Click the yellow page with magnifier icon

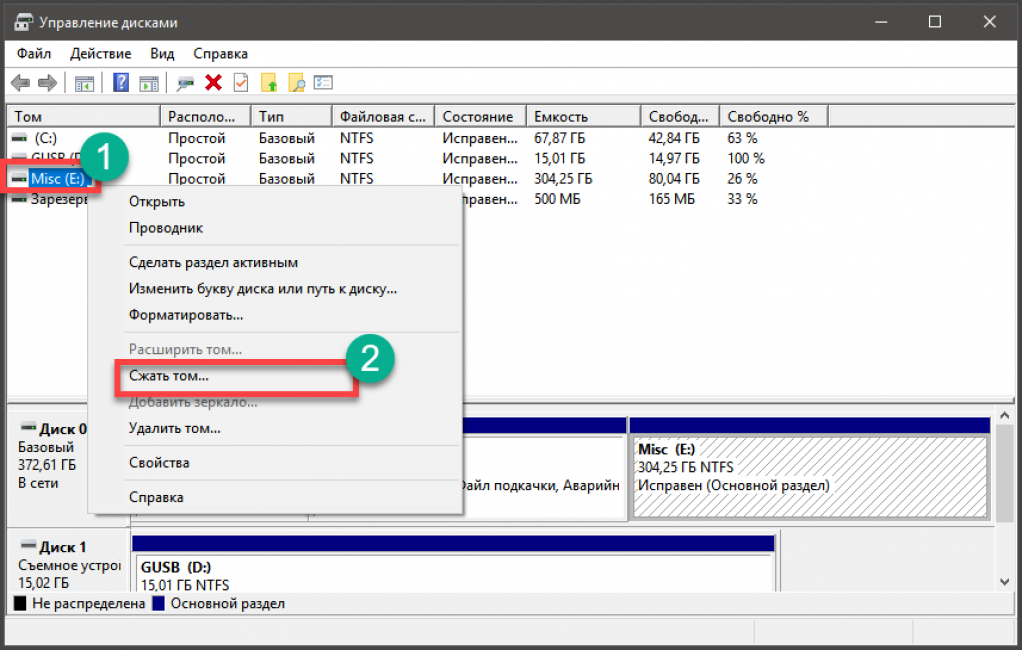click(x=296, y=83)
